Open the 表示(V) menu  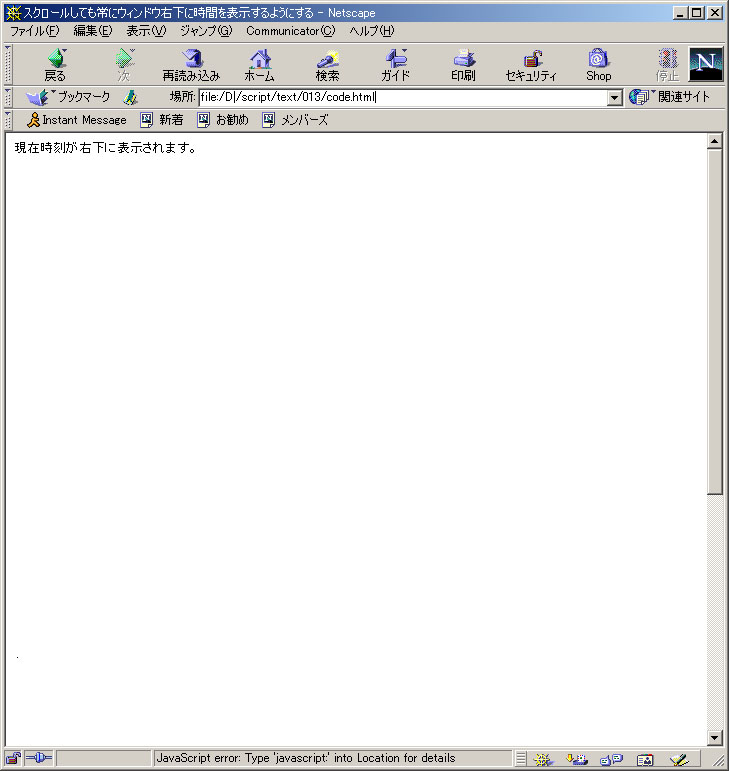click(146, 31)
